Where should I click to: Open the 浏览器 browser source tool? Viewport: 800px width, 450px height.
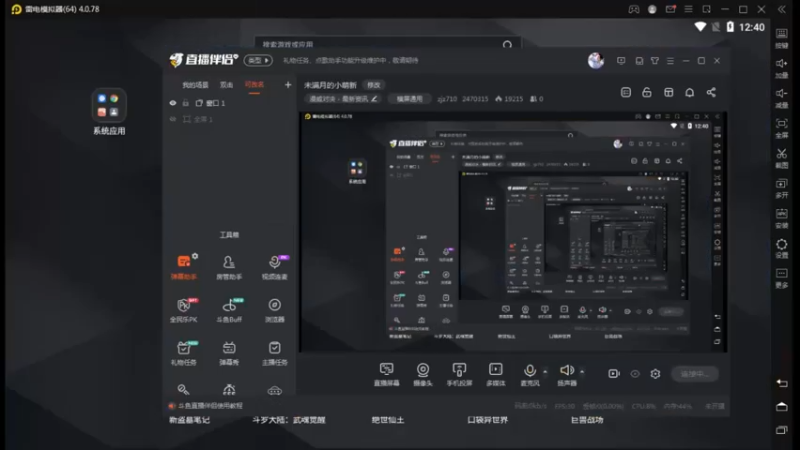tap(274, 310)
